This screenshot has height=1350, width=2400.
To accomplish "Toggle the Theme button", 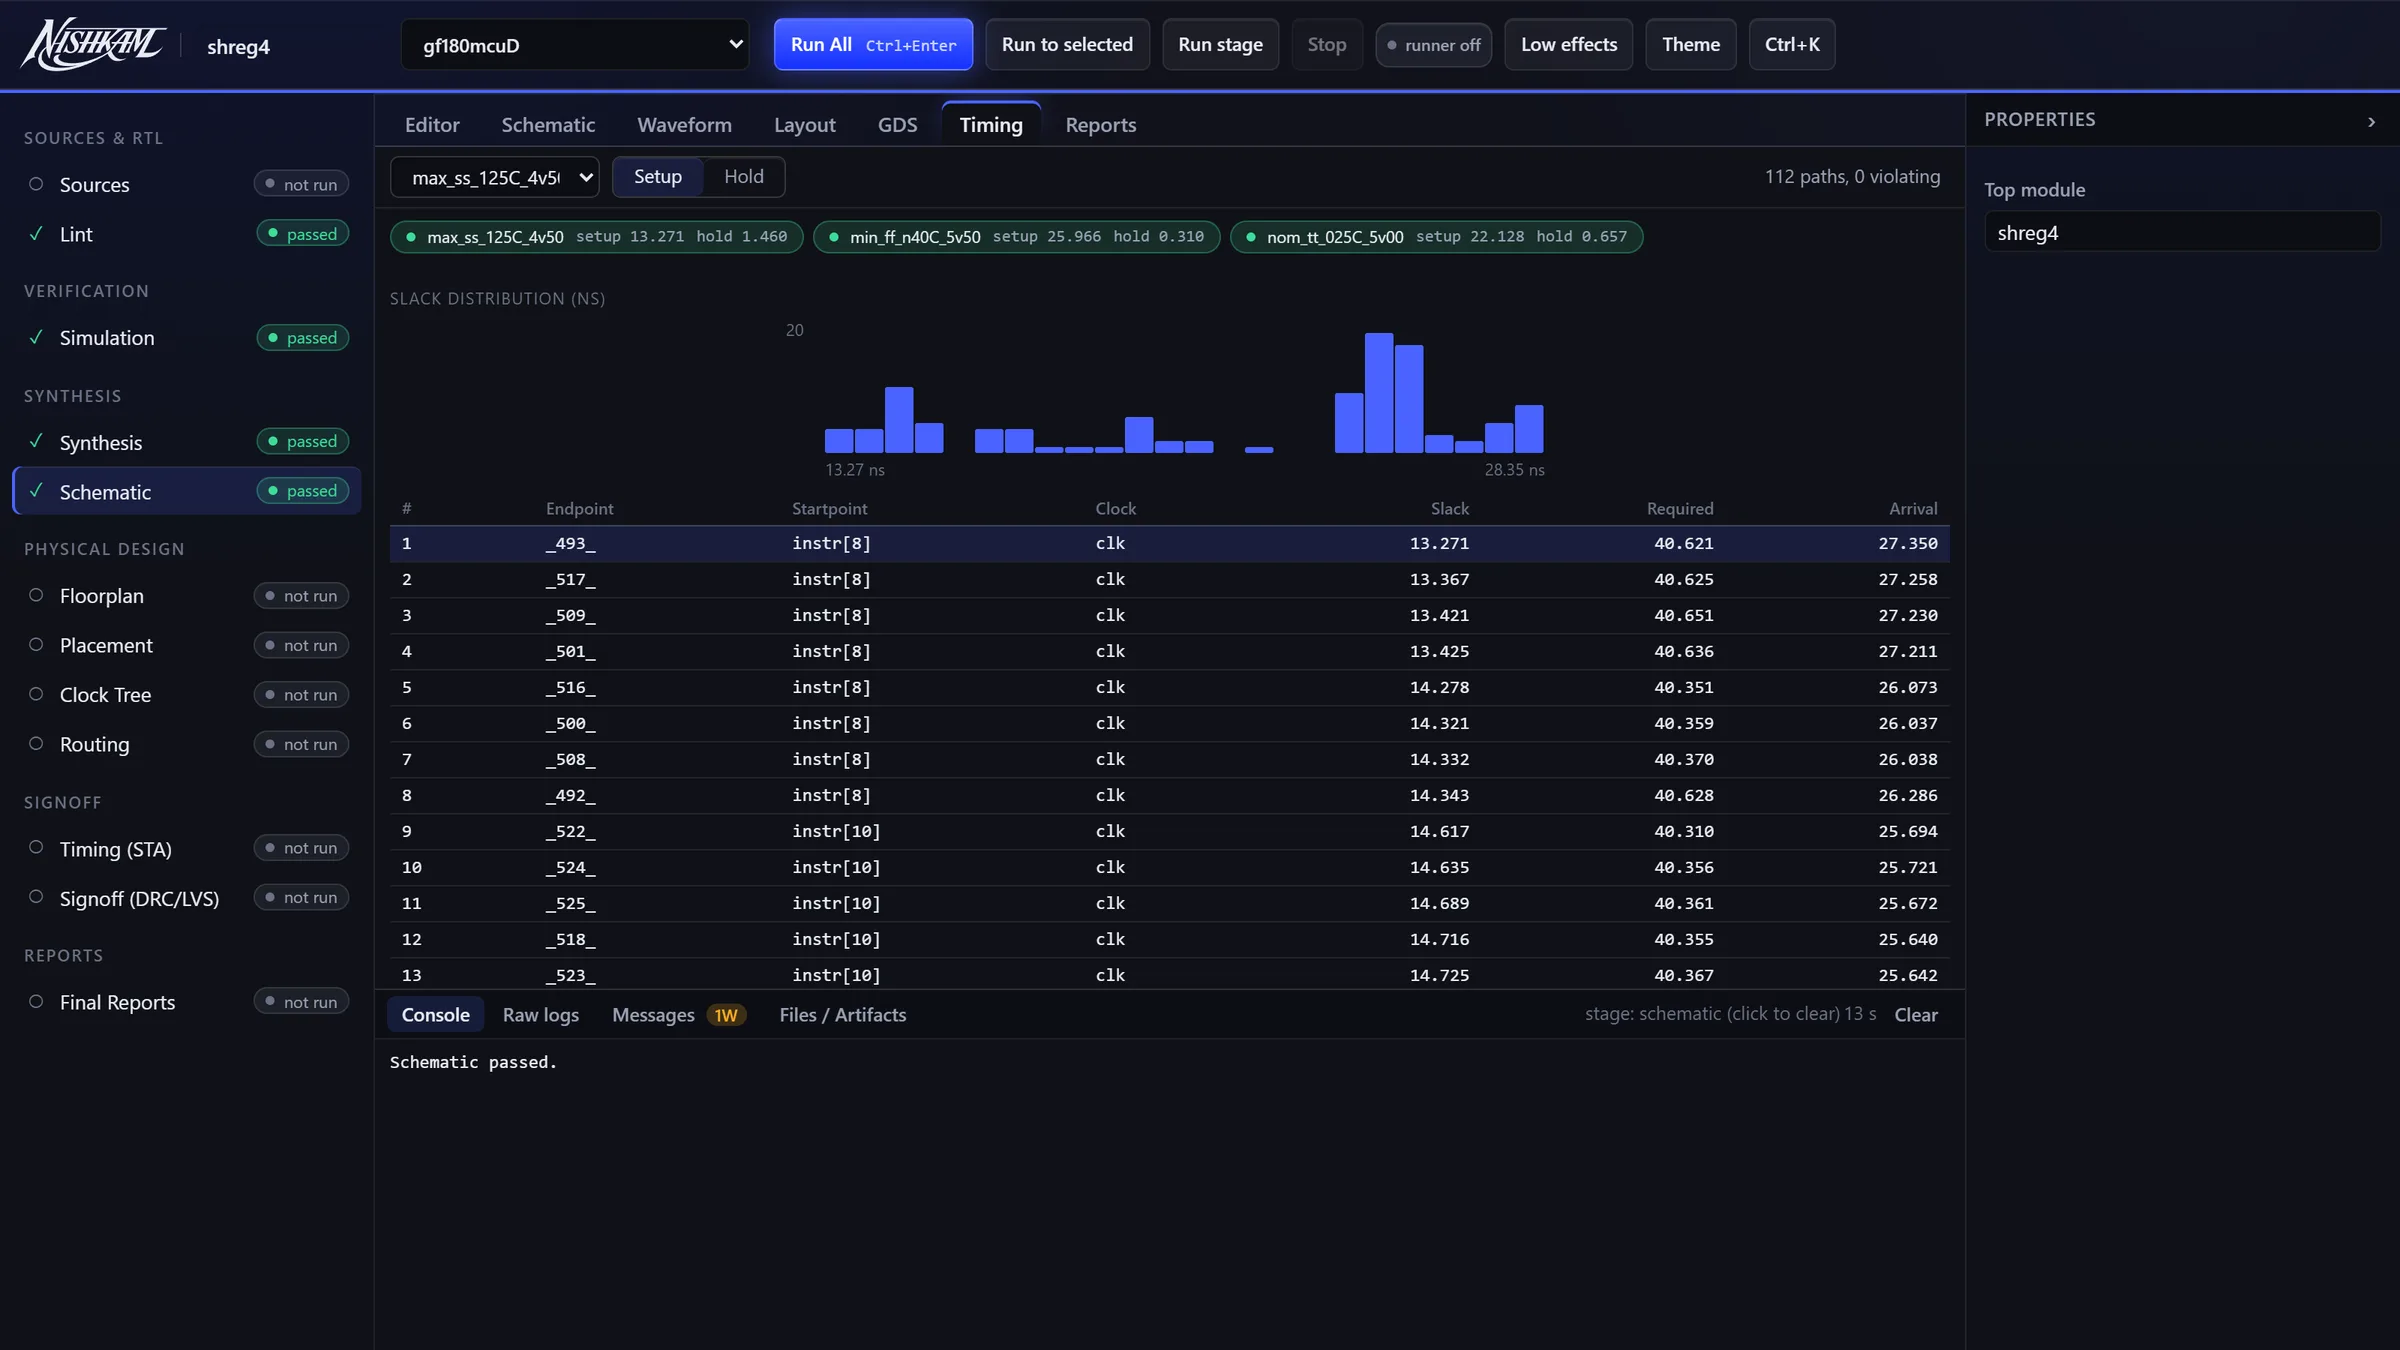I will 1691,45.
